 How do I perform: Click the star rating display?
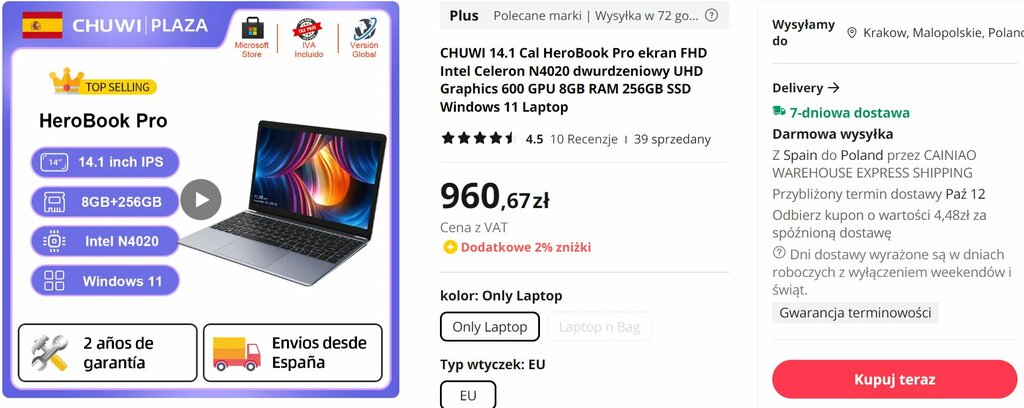(x=479, y=138)
